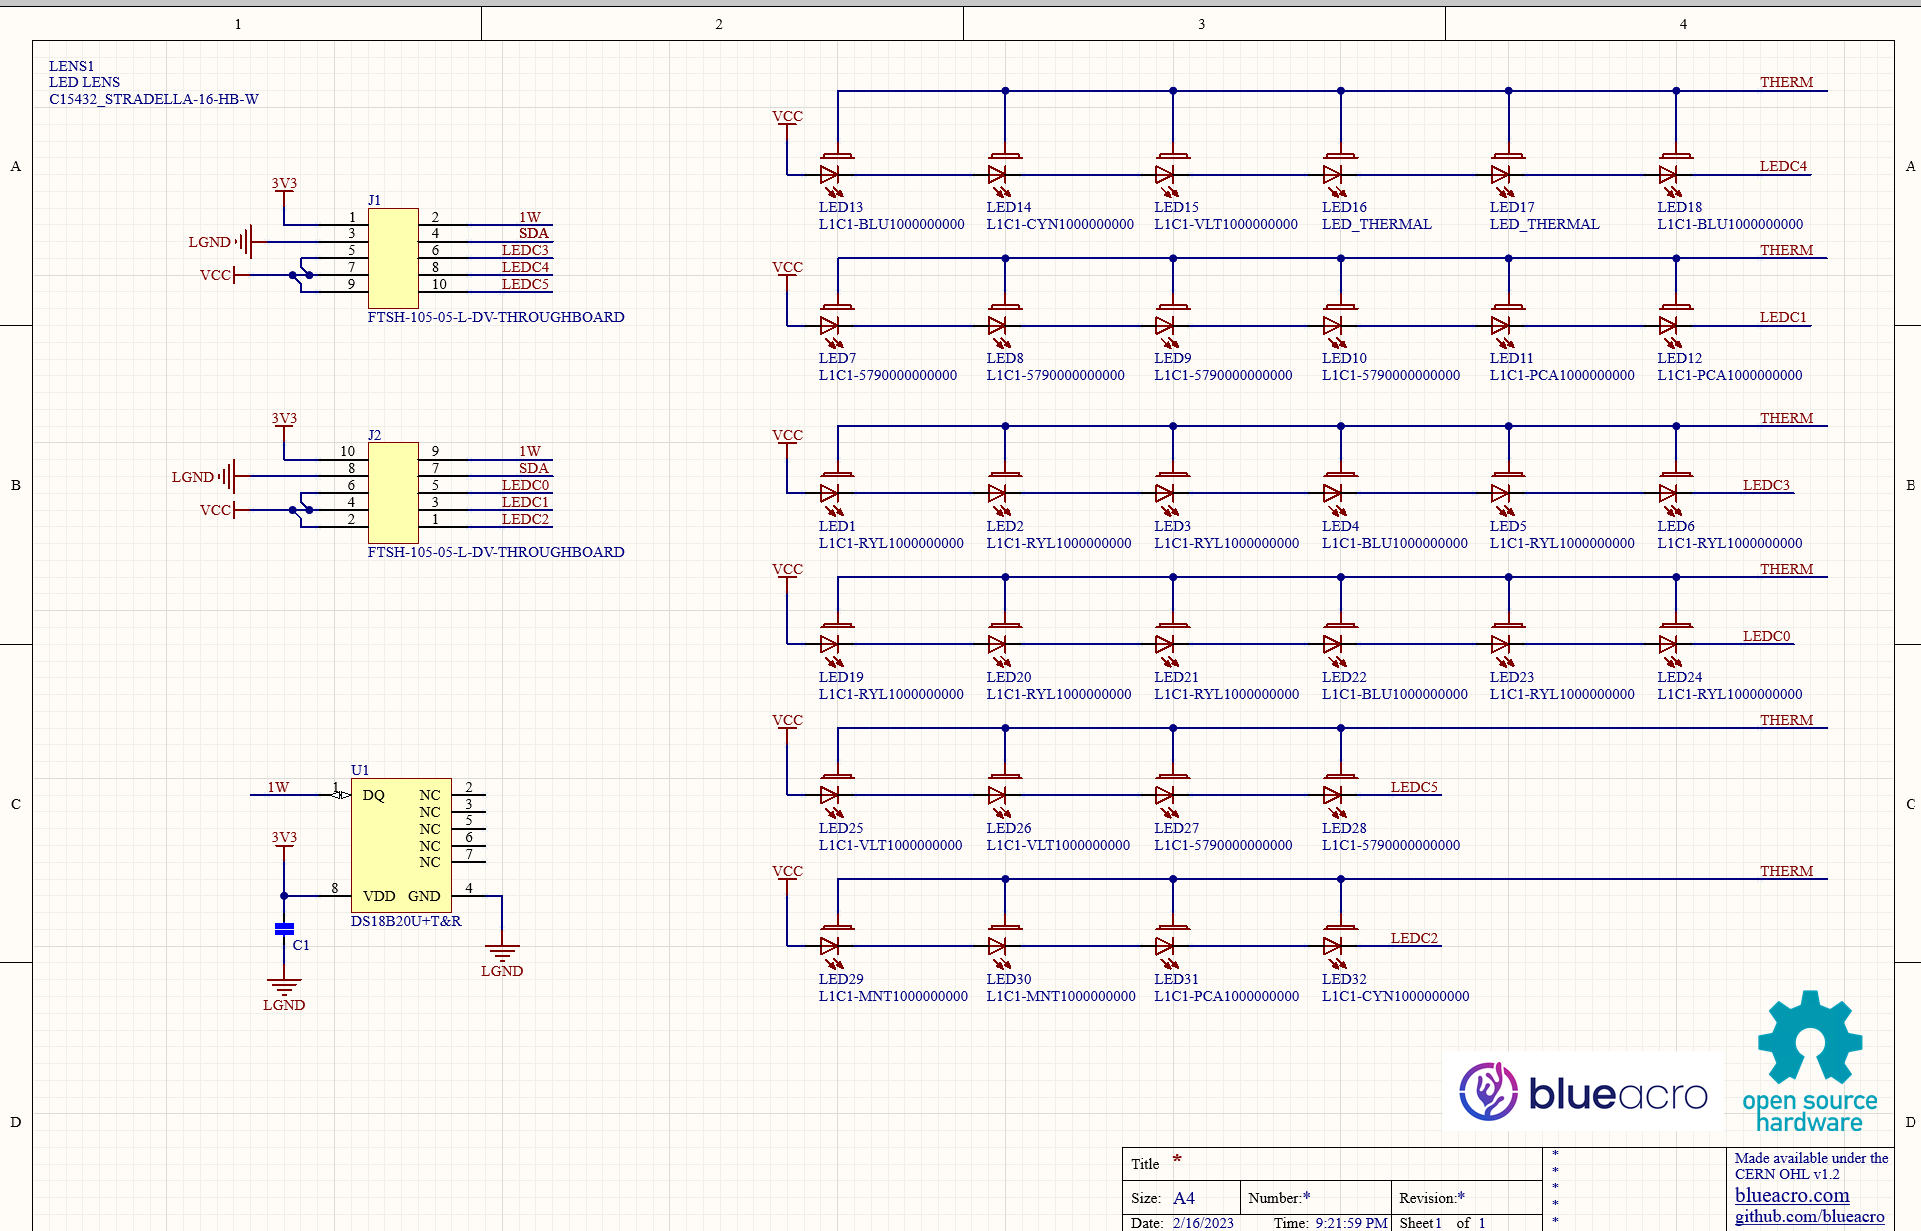Select the topmost THERM net label

click(x=1786, y=82)
